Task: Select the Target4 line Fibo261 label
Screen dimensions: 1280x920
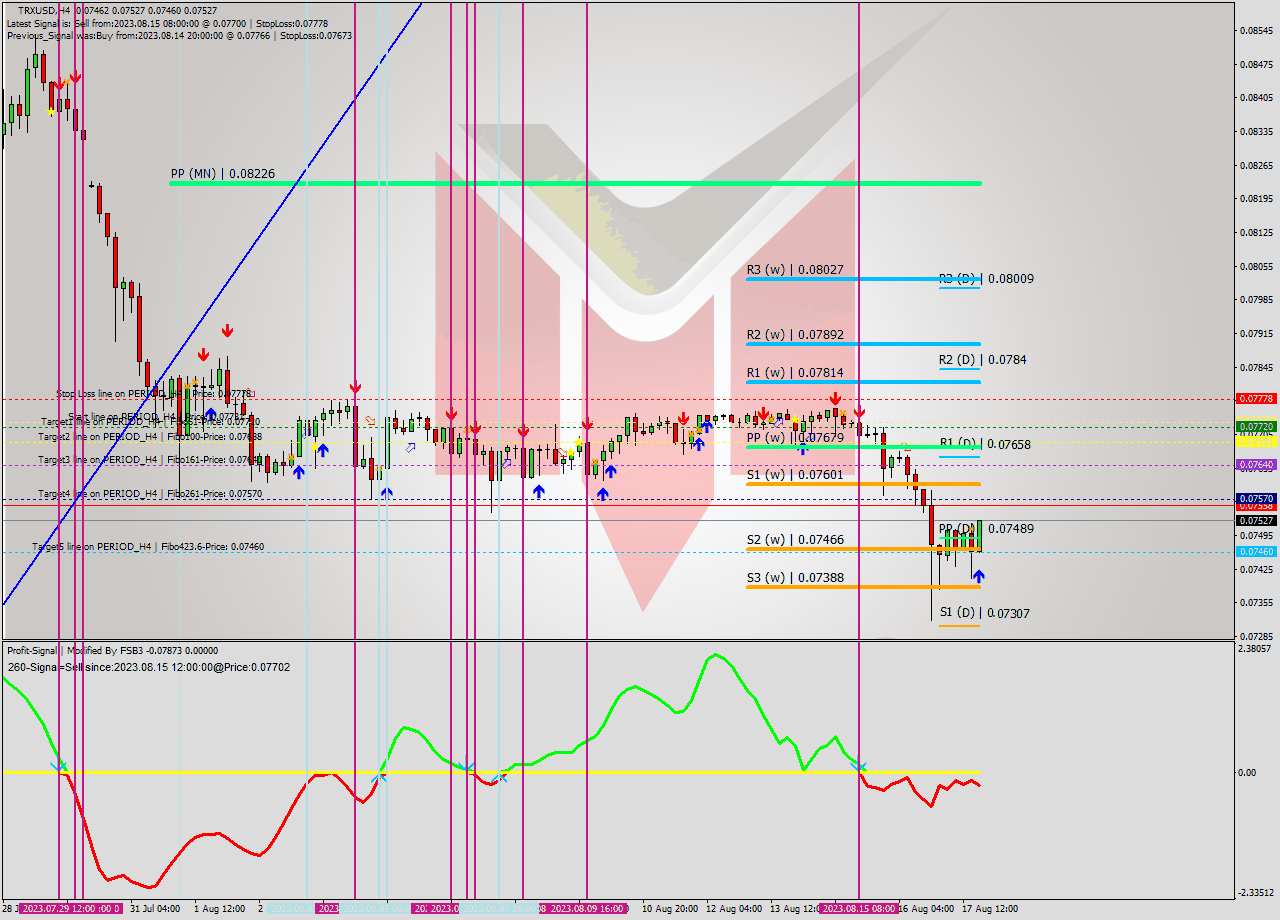Action: coord(150,494)
